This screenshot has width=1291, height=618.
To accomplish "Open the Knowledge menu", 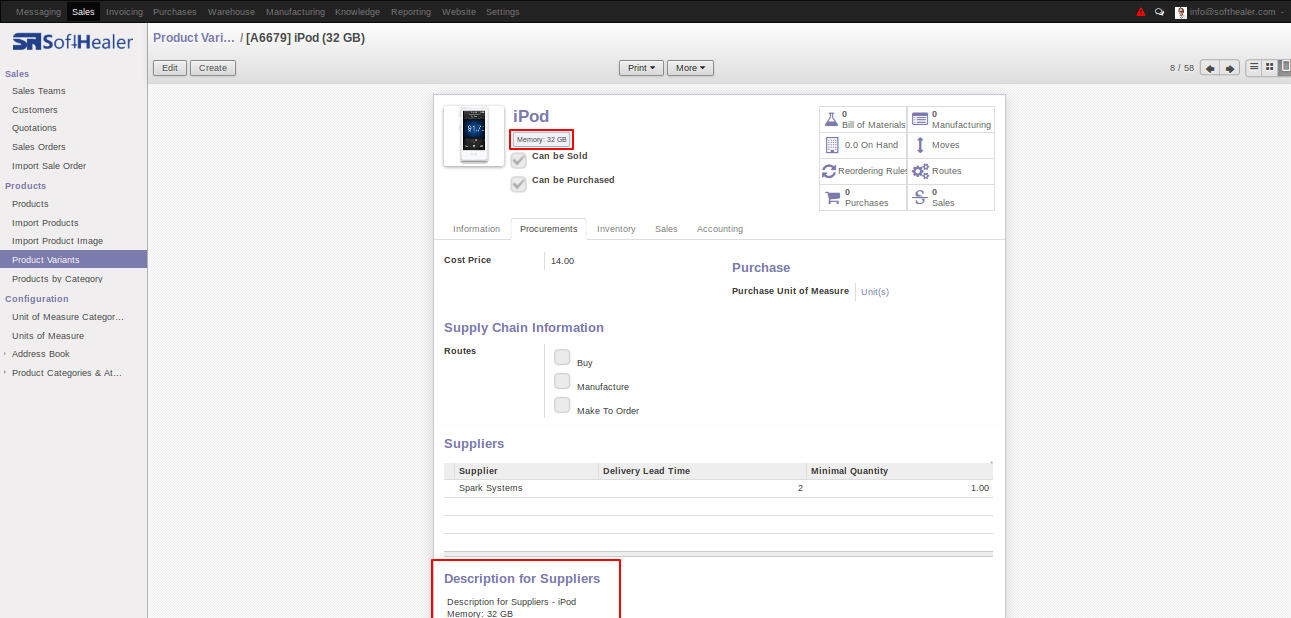I will 357,12.
